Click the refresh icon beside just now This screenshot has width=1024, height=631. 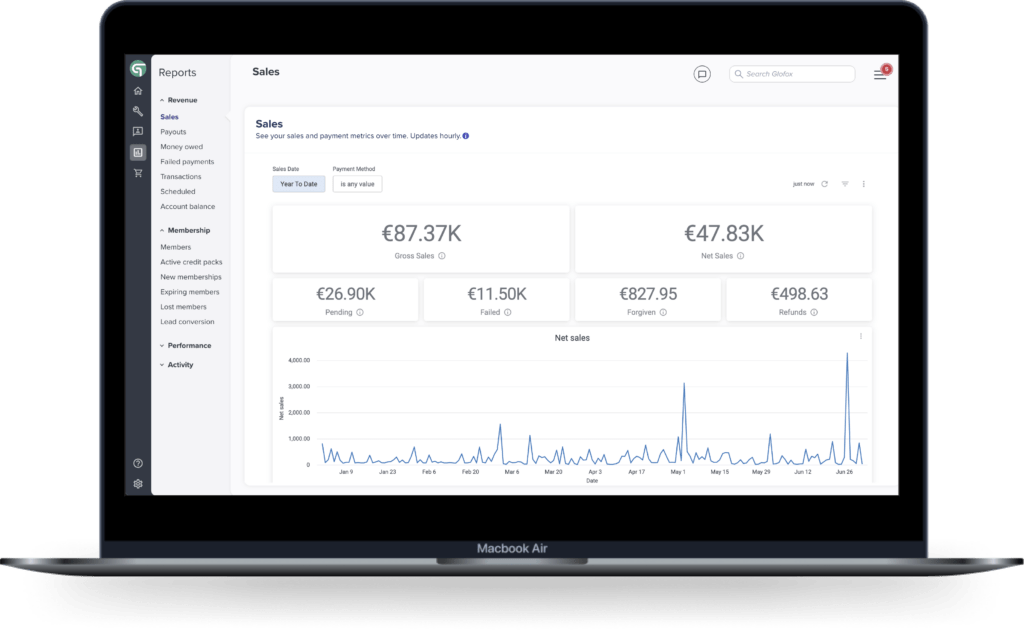tap(825, 184)
